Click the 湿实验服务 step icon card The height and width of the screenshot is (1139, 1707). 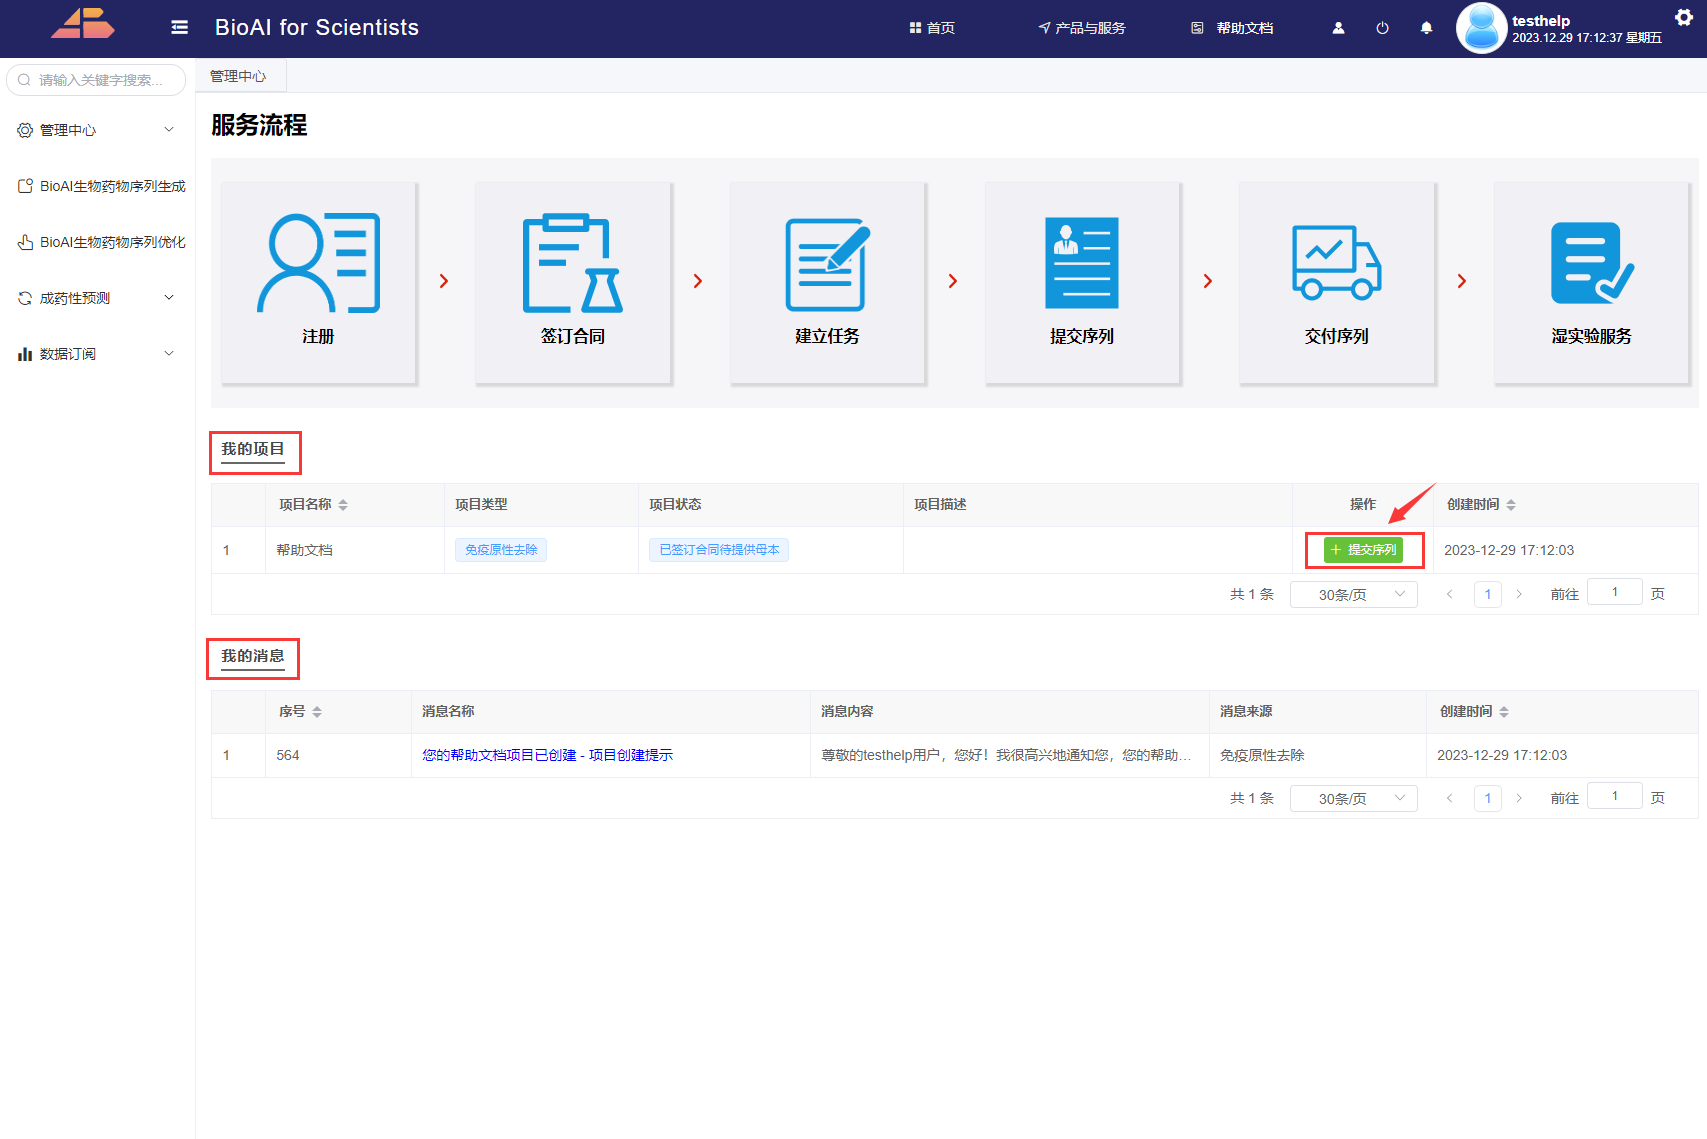click(x=1591, y=283)
